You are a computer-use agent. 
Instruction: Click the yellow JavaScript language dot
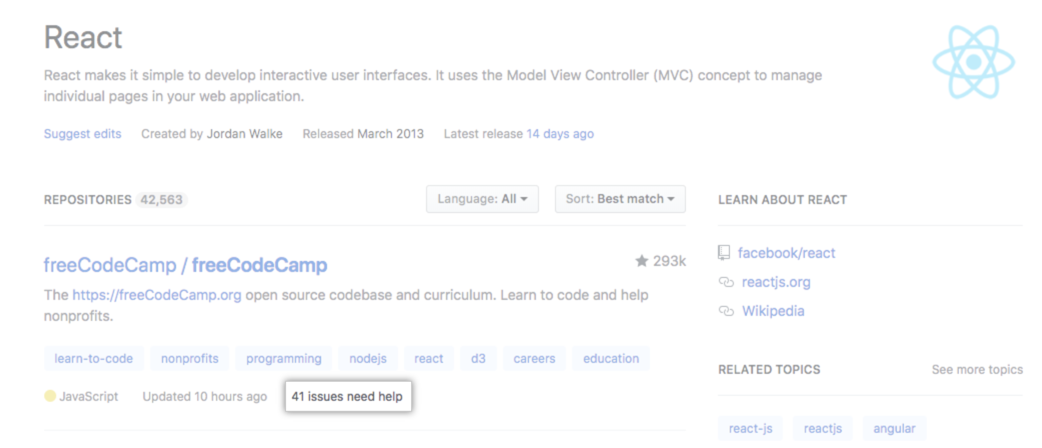click(x=50, y=397)
